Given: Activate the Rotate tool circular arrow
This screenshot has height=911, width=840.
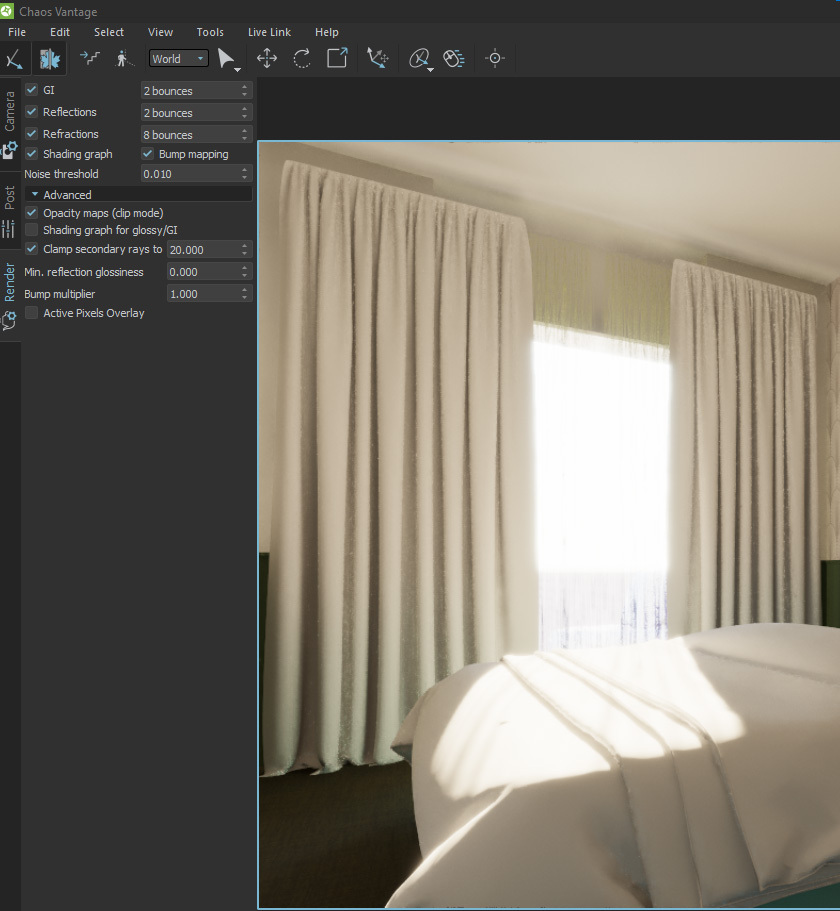Looking at the screenshot, I should pyautogui.click(x=302, y=58).
